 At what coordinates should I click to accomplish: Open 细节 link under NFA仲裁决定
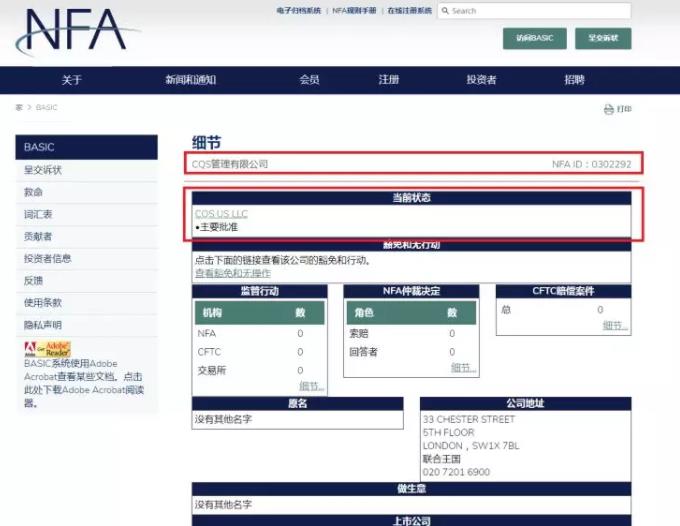[x=463, y=368]
